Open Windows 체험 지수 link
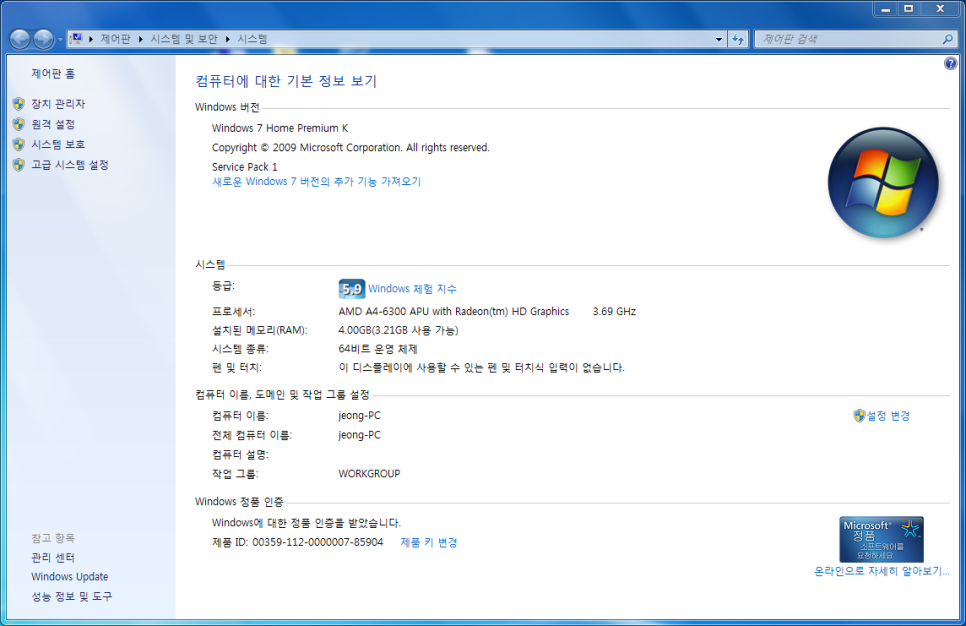The height and width of the screenshot is (626, 966). tap(412, 288)
